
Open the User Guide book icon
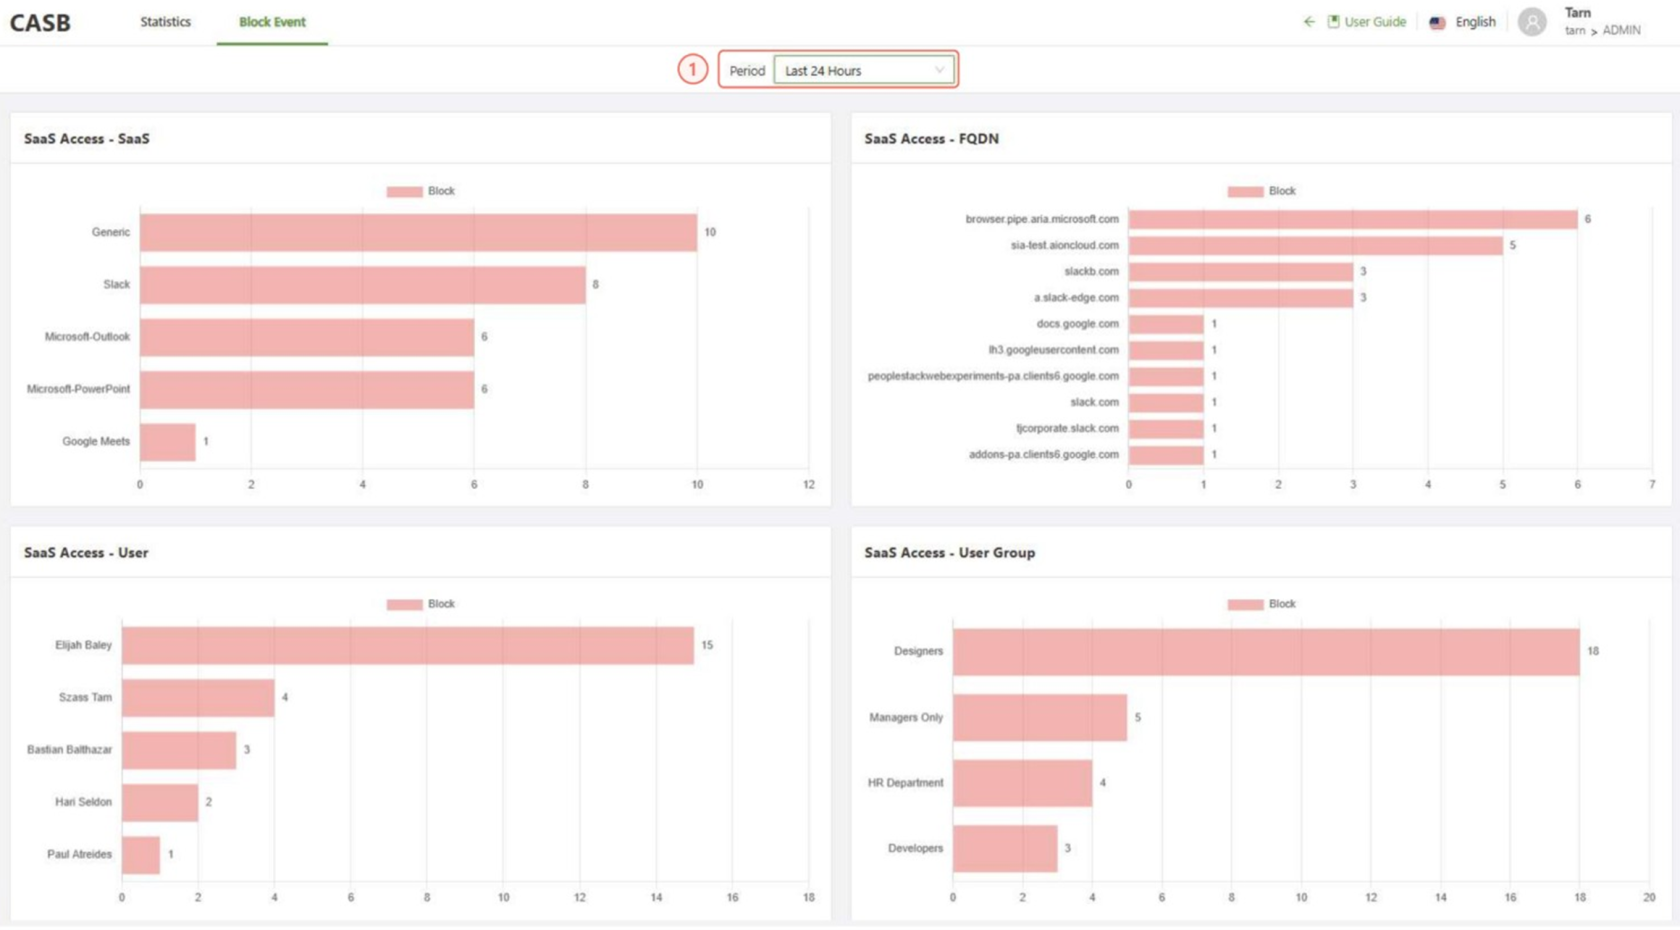click(1333, 22)
